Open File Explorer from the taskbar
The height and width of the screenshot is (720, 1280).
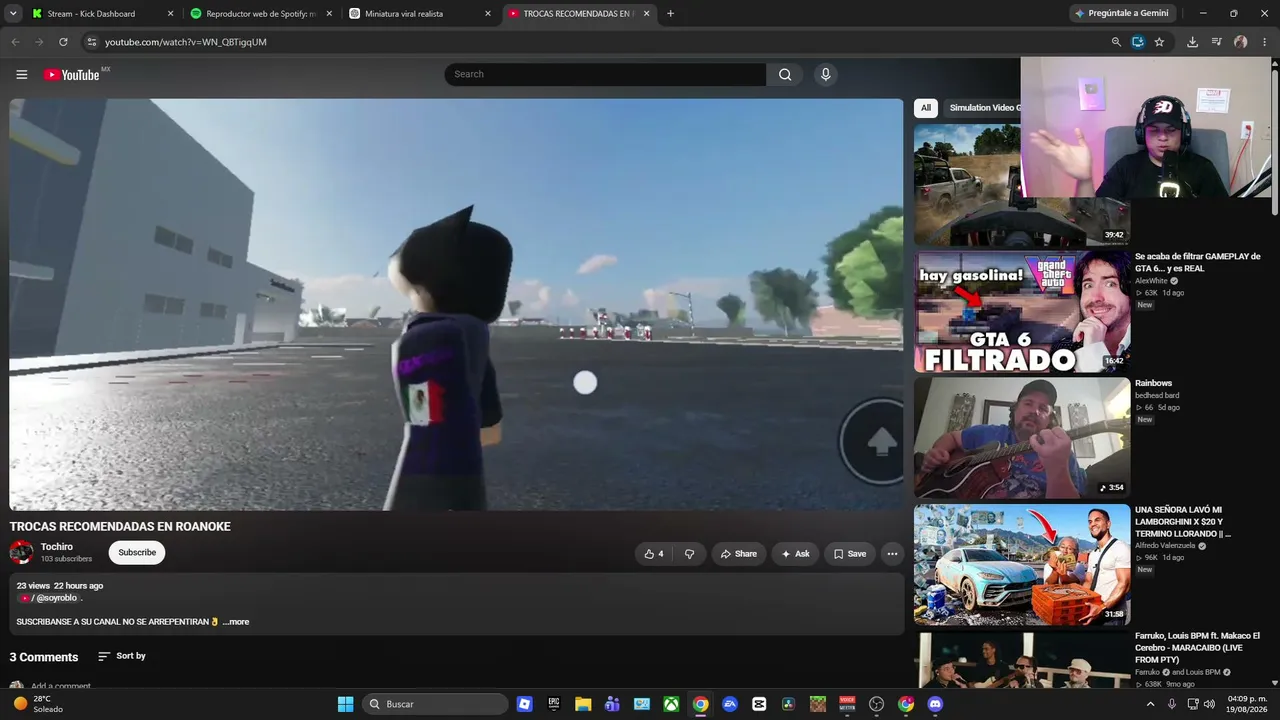pyautogui.click(x=583, y=704)
